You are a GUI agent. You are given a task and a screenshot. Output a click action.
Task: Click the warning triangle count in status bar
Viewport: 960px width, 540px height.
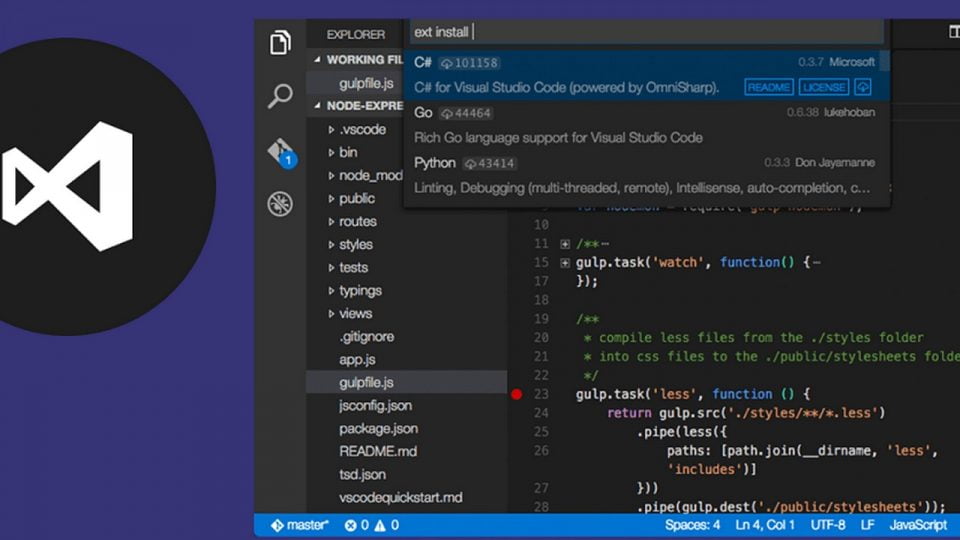coord(386,525)
